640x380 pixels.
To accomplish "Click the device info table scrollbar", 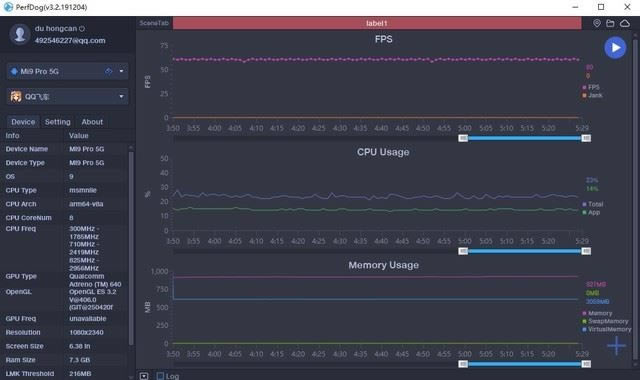I will [131, 248].
